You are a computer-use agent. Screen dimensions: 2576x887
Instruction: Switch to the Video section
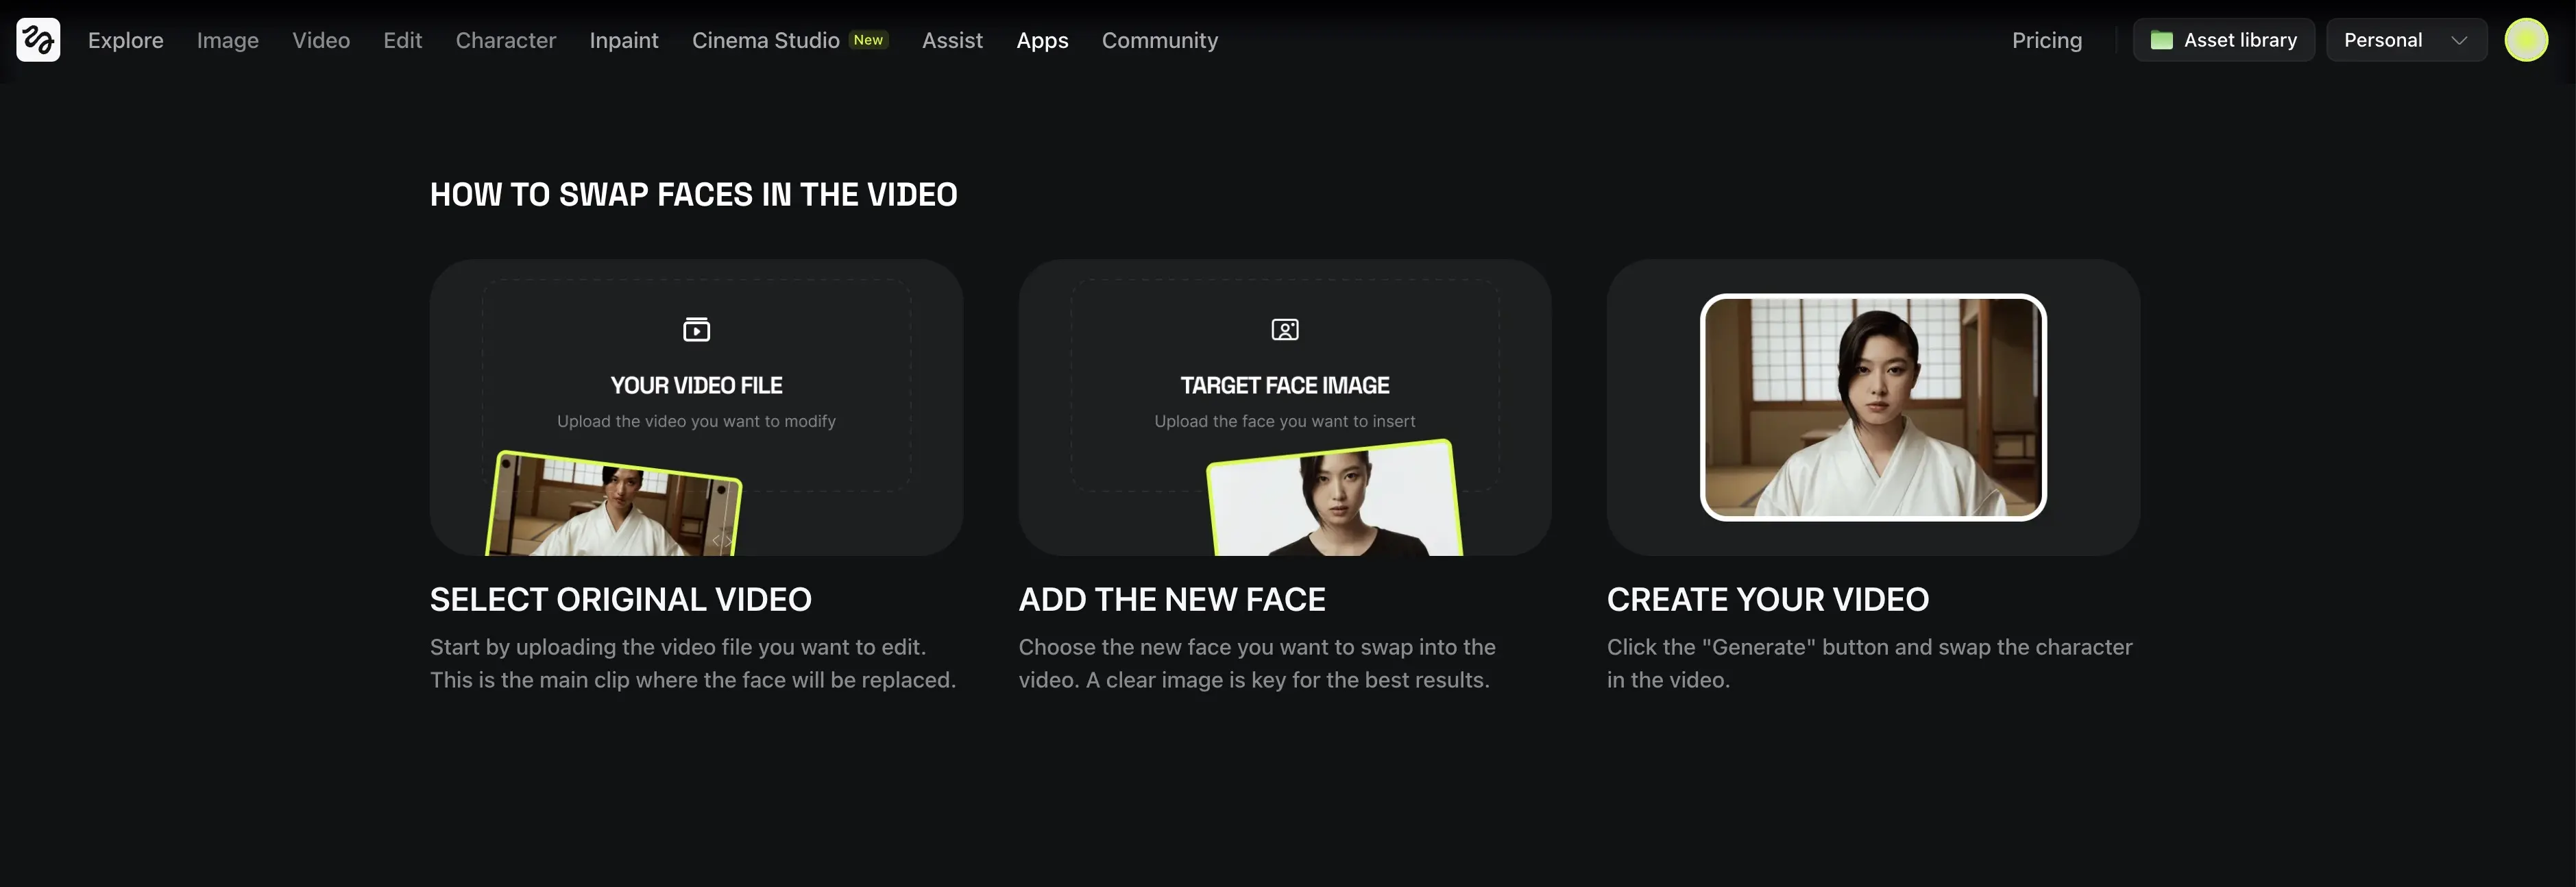click(321, 40)
